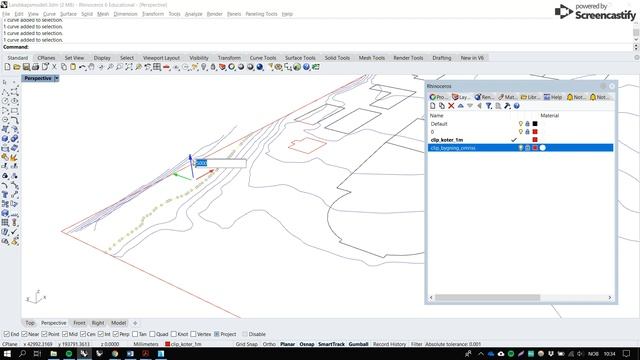Image resolution: width=640 pixels, height=360 pixels.
Task: Click the Lock padlock icon in Standard toolbar
Action: [x=213, y=67]
